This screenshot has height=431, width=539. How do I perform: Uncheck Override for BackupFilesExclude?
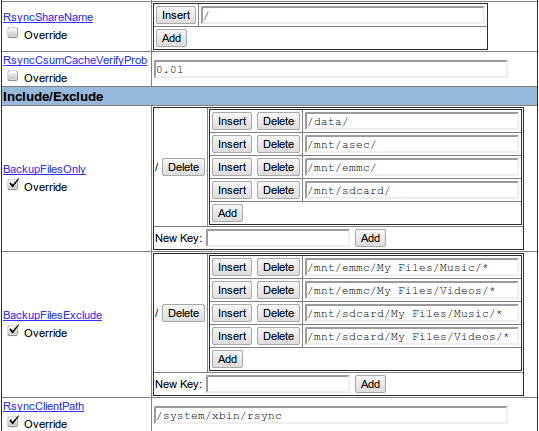click(13, 331)
